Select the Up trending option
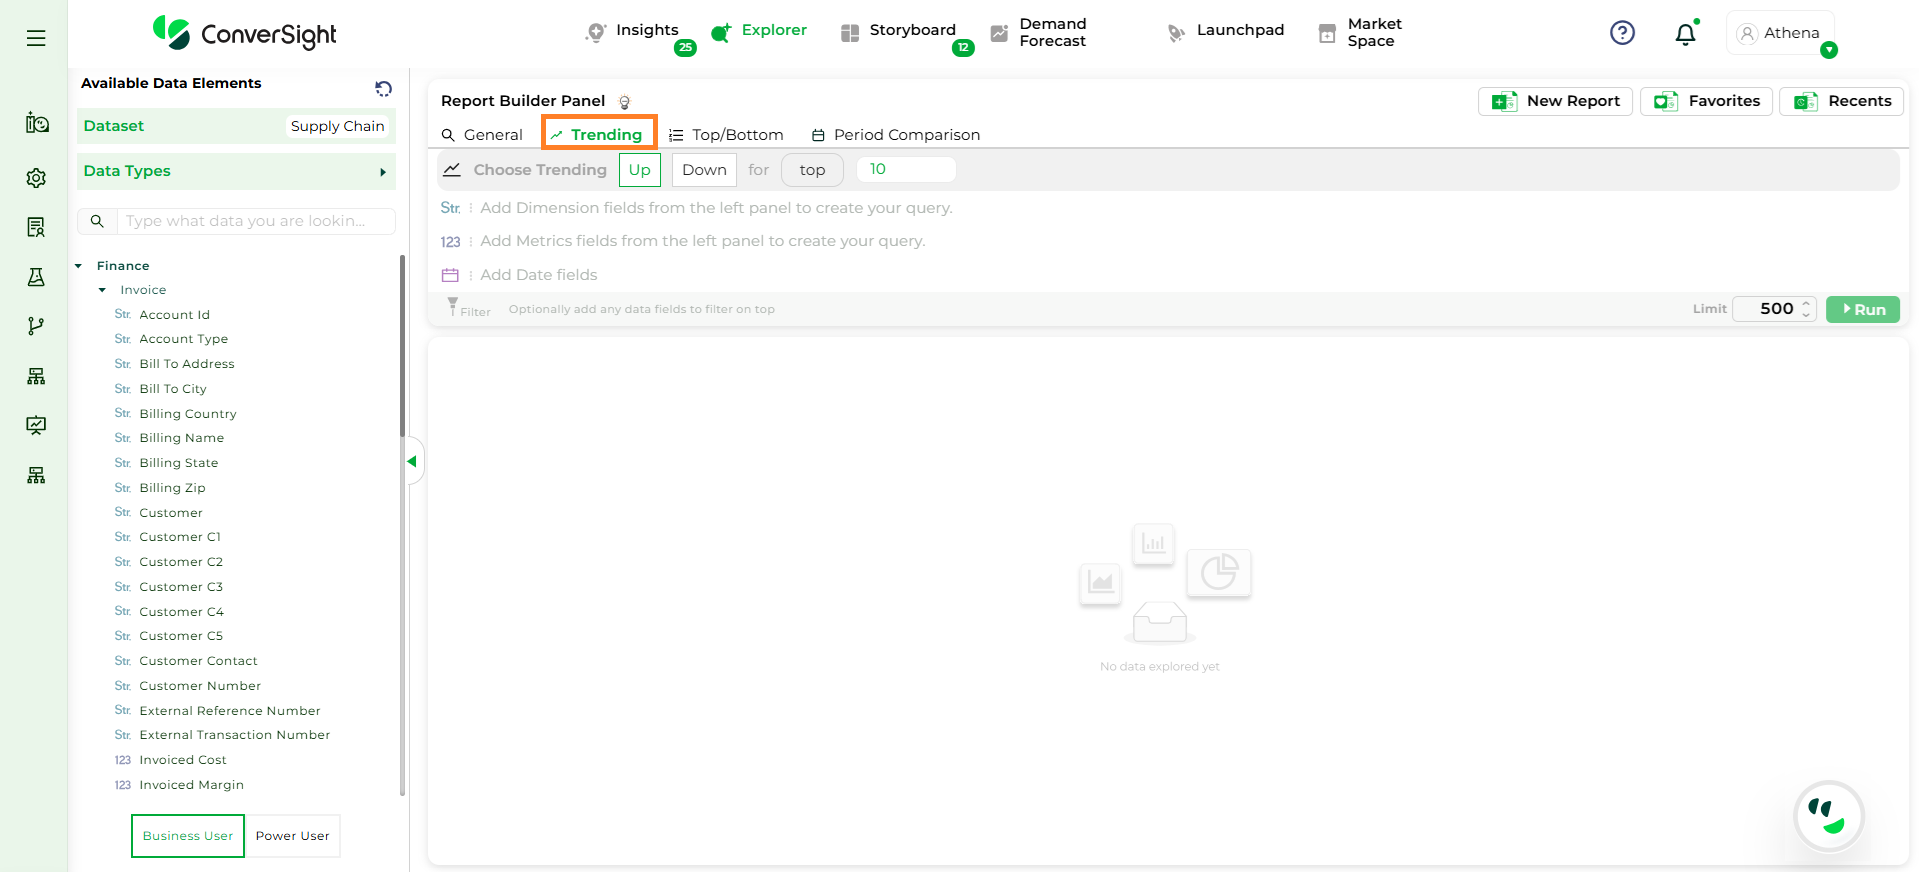The height and width of the screenshot is (872, 1919). [x=639, y=170]
